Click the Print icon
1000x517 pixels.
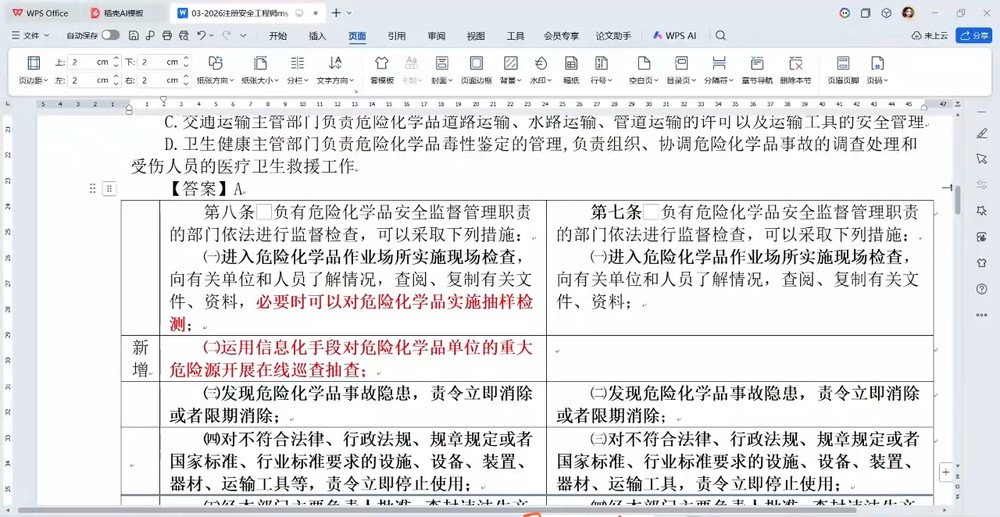coord(167,36)
